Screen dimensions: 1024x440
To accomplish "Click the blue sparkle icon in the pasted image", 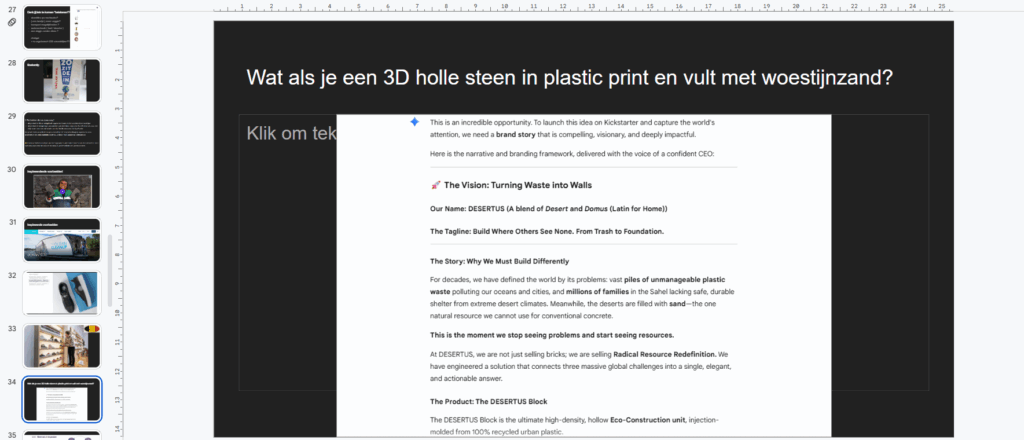I will (x=414, y=121).
